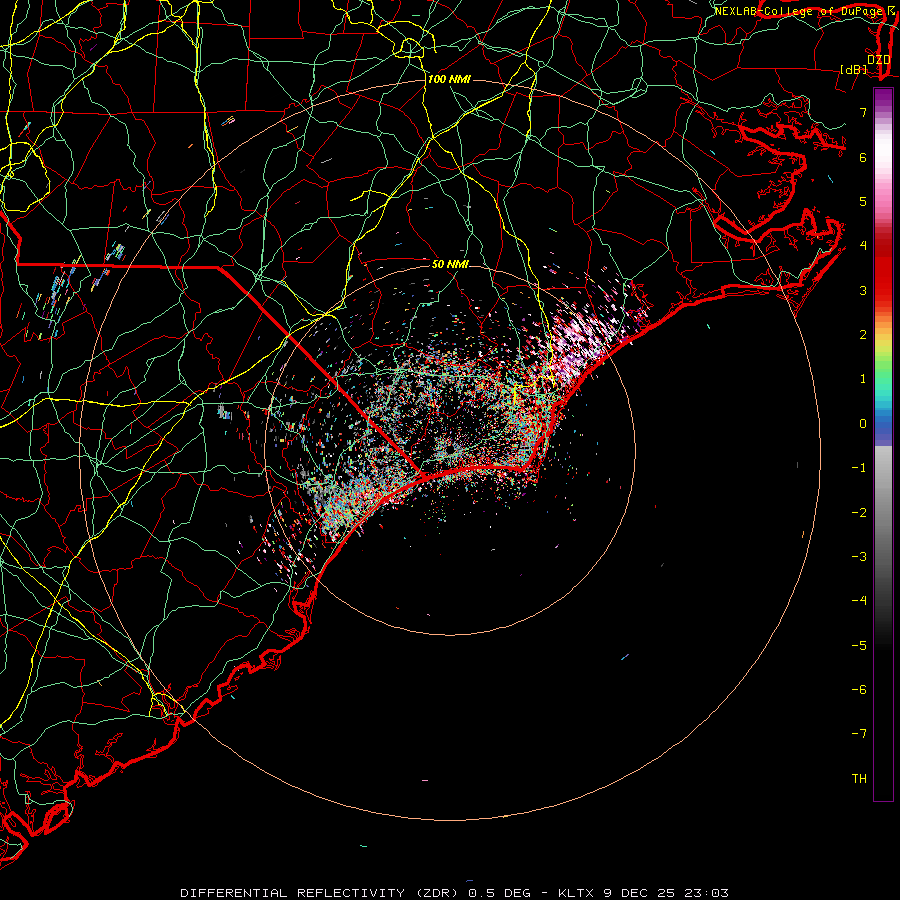Click the -4 dB tick label on scale

tap(859, 600)
